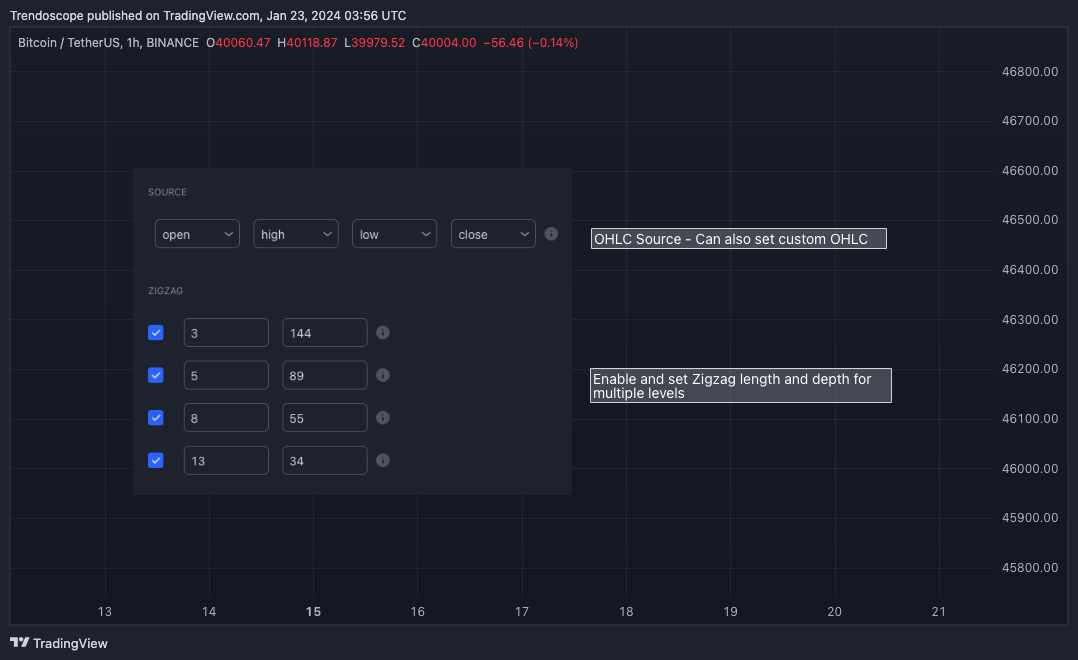
Task: Uncheck the zigzag level with length 8
Action: [156, 418]
